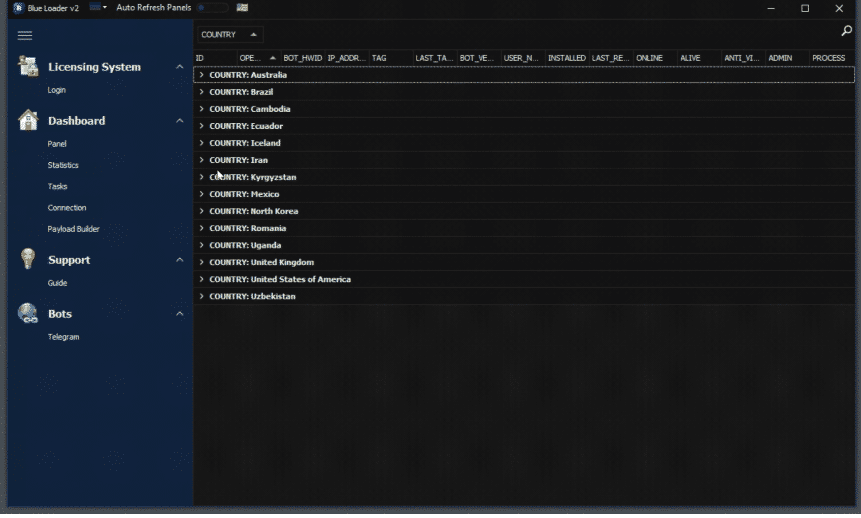Click the Auto Refresh Panels label
Image resolution: width=861 pixels, height=518 pixels.
(154, 8)
